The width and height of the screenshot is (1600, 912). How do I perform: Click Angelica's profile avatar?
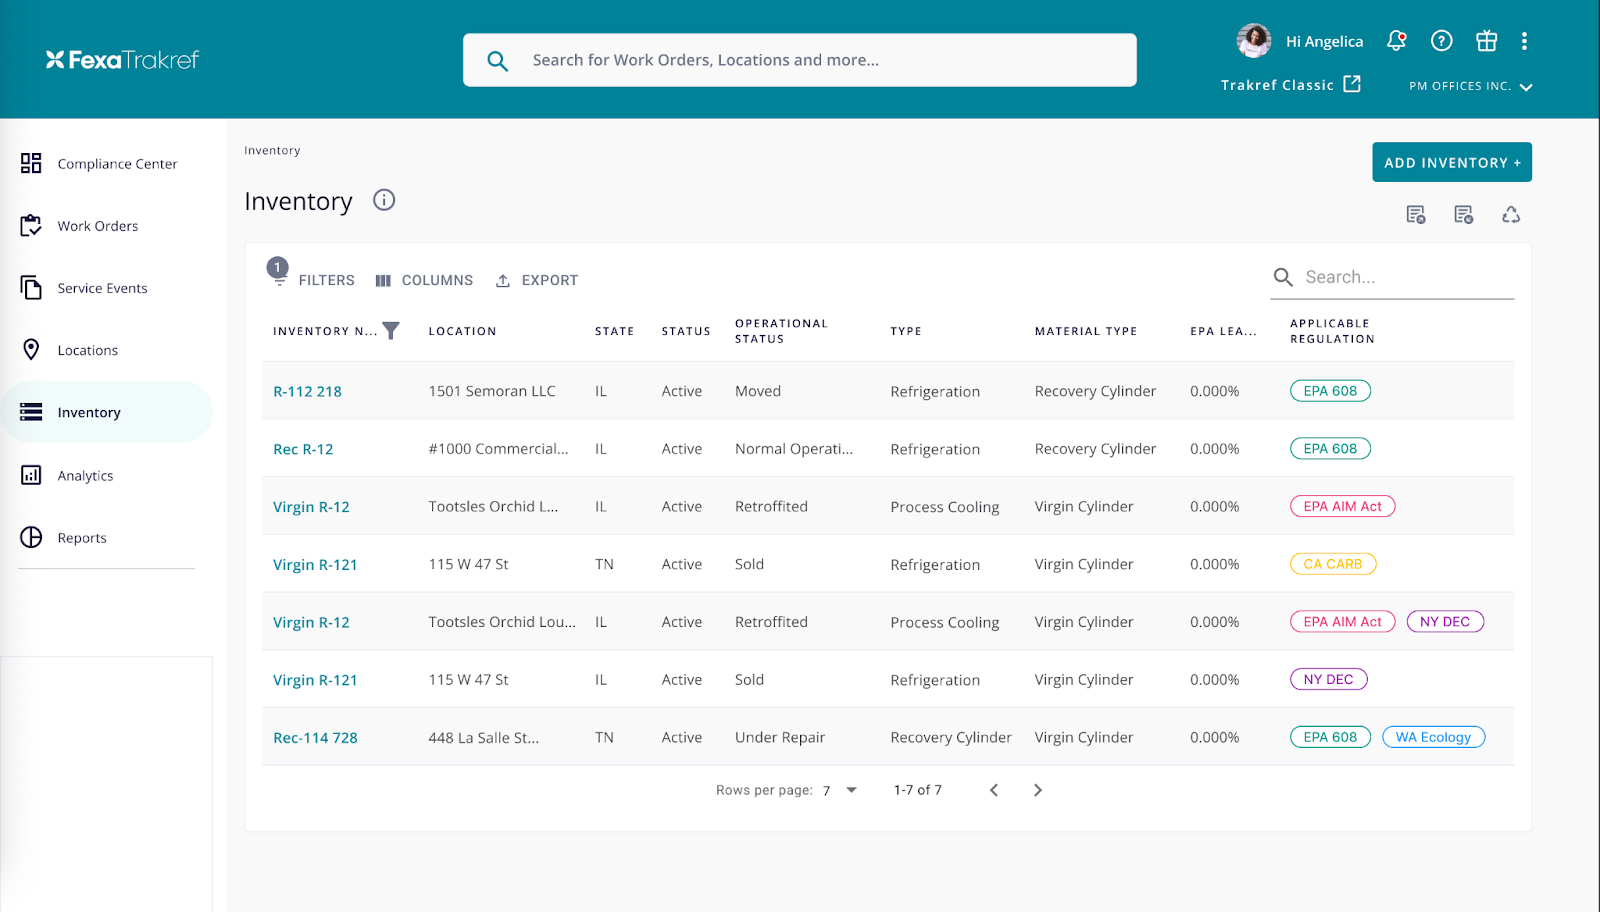(x=1254, y=40)
